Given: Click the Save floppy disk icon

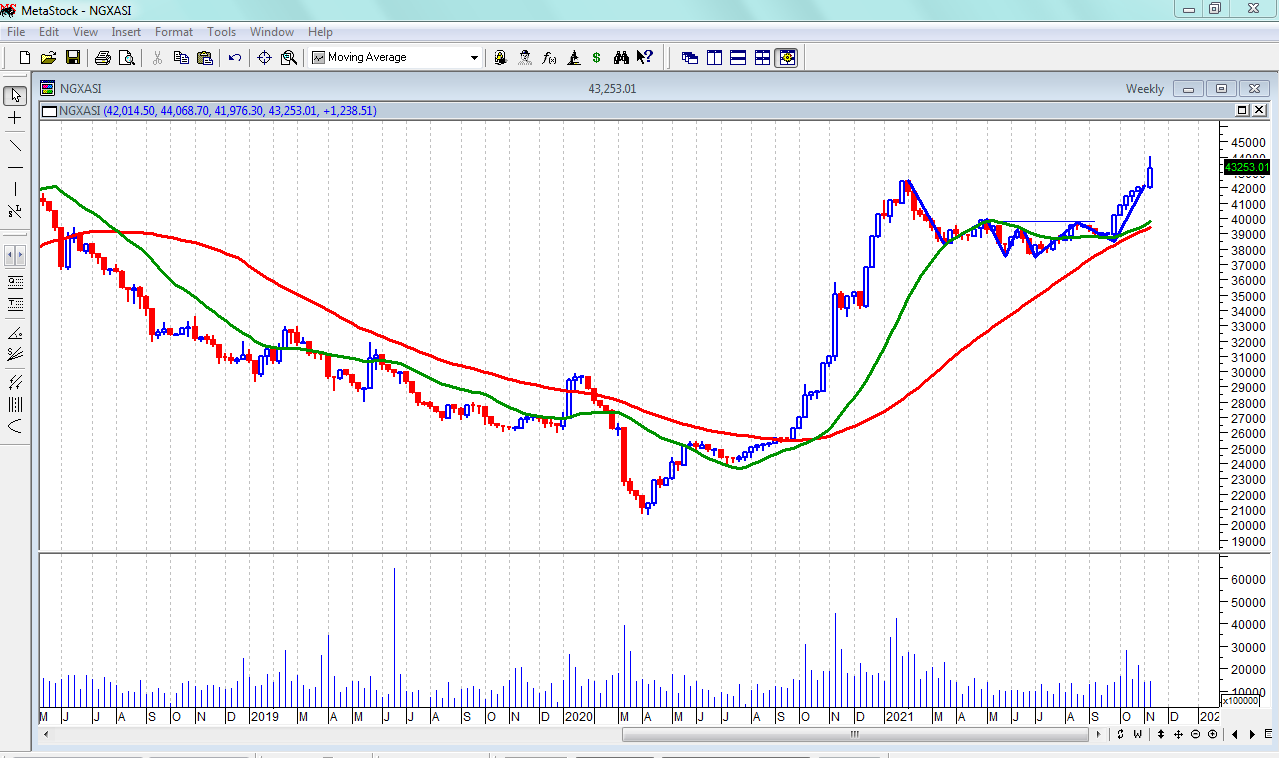Looking at the screenshot, I should click(73, 58).
